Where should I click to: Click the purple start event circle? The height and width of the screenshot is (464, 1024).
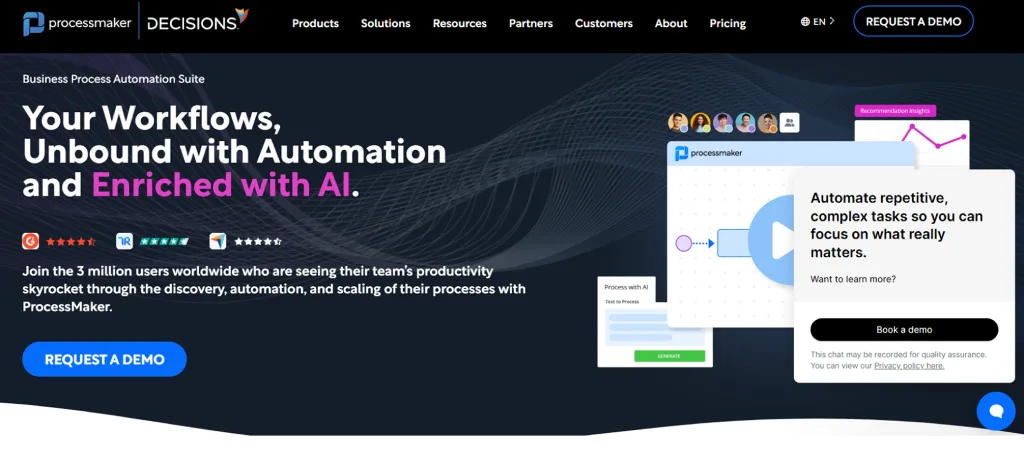[x=683, y=243]
